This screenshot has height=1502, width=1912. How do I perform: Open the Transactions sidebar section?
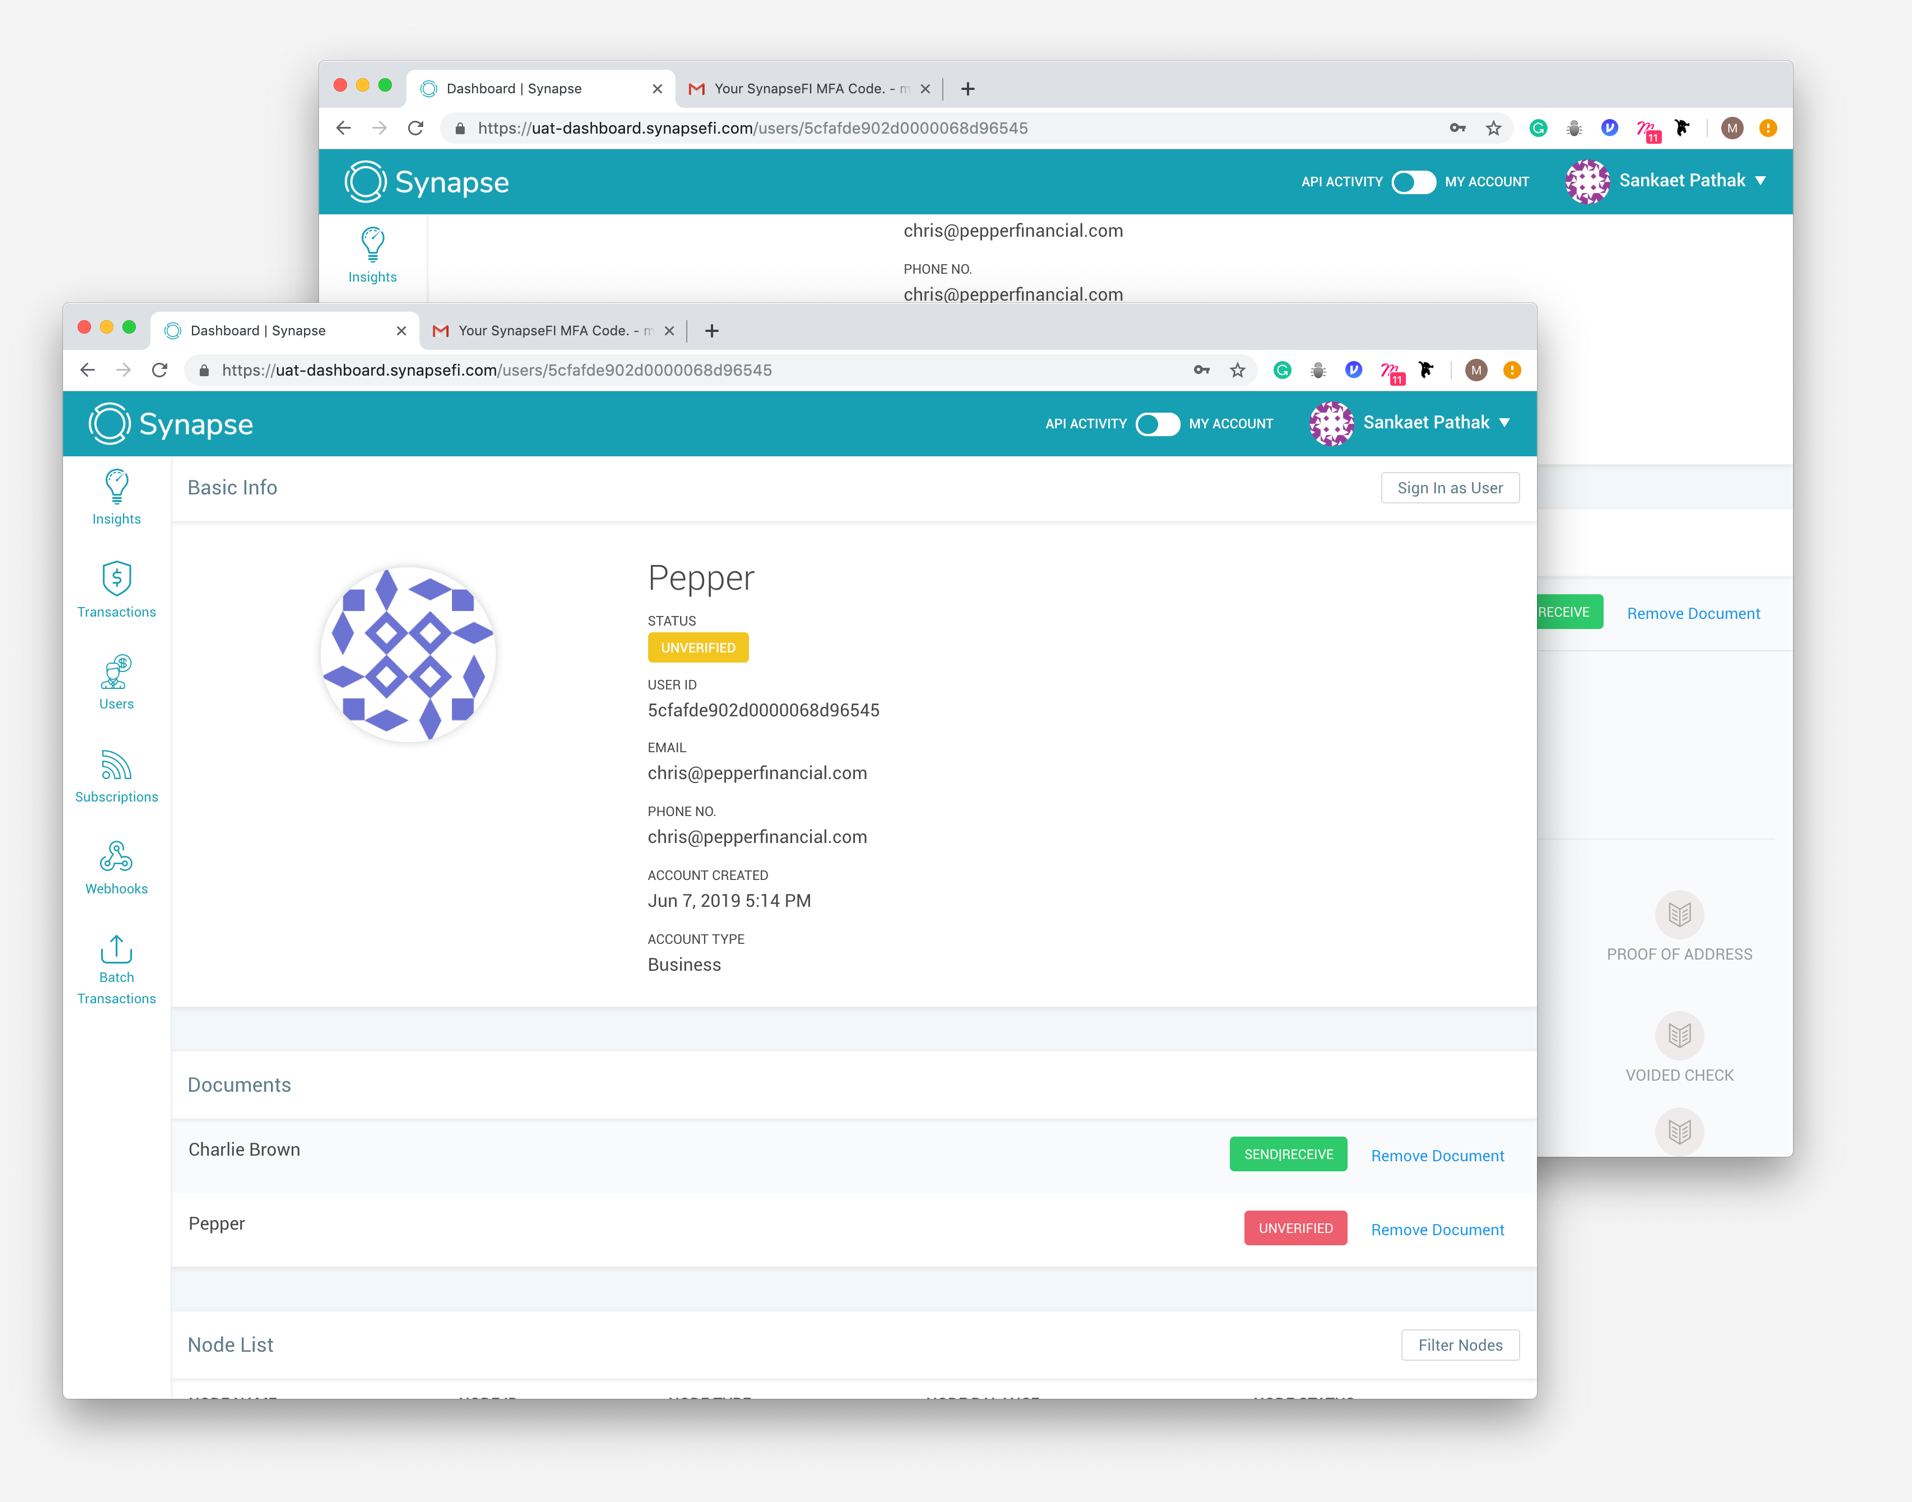pyautogui.click(x=116, y=590)
